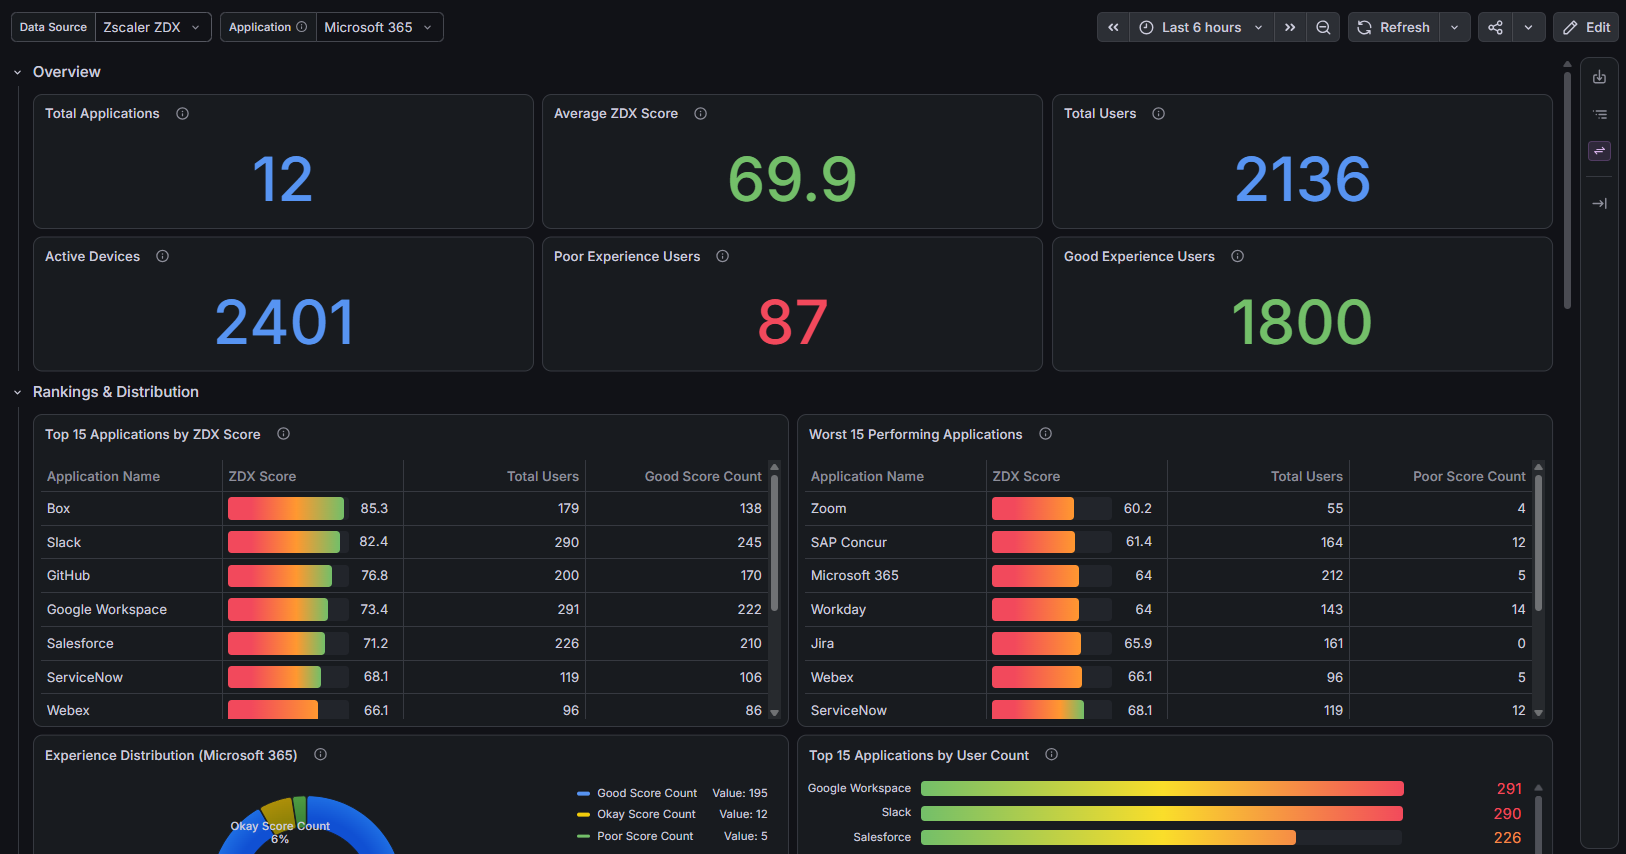The width and height of the screenshot is (1626, 854).
Task: Select Google Workspace row in top applications table
Action: (x=404, y=609)
